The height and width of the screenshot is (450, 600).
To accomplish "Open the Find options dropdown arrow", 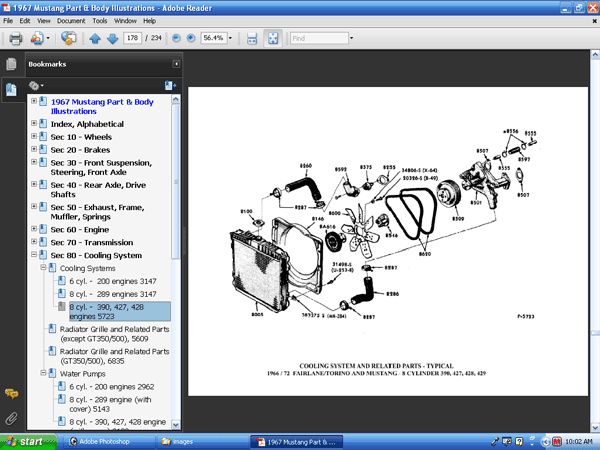I will click(351, 38).
